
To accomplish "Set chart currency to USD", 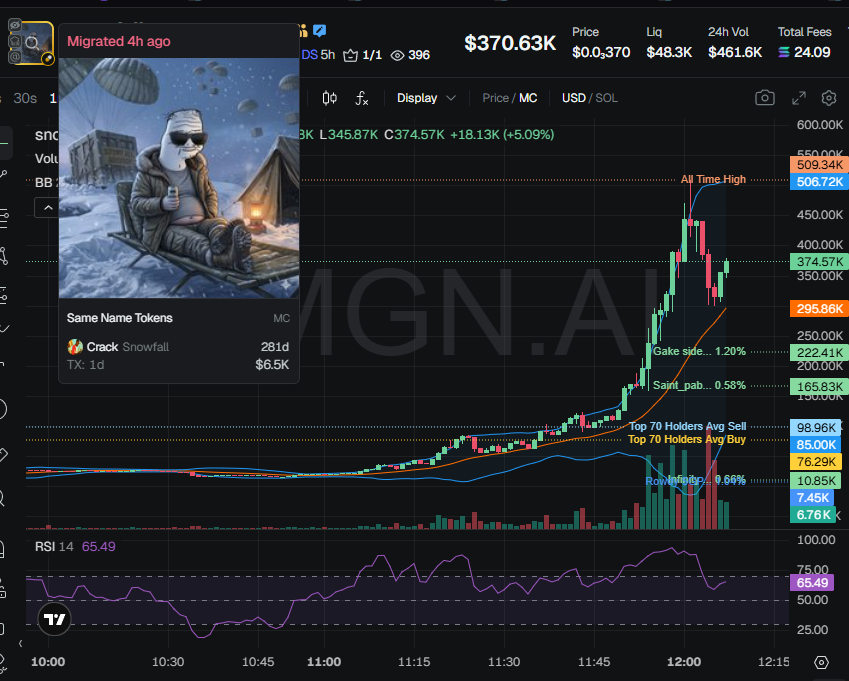I will 573,98.
